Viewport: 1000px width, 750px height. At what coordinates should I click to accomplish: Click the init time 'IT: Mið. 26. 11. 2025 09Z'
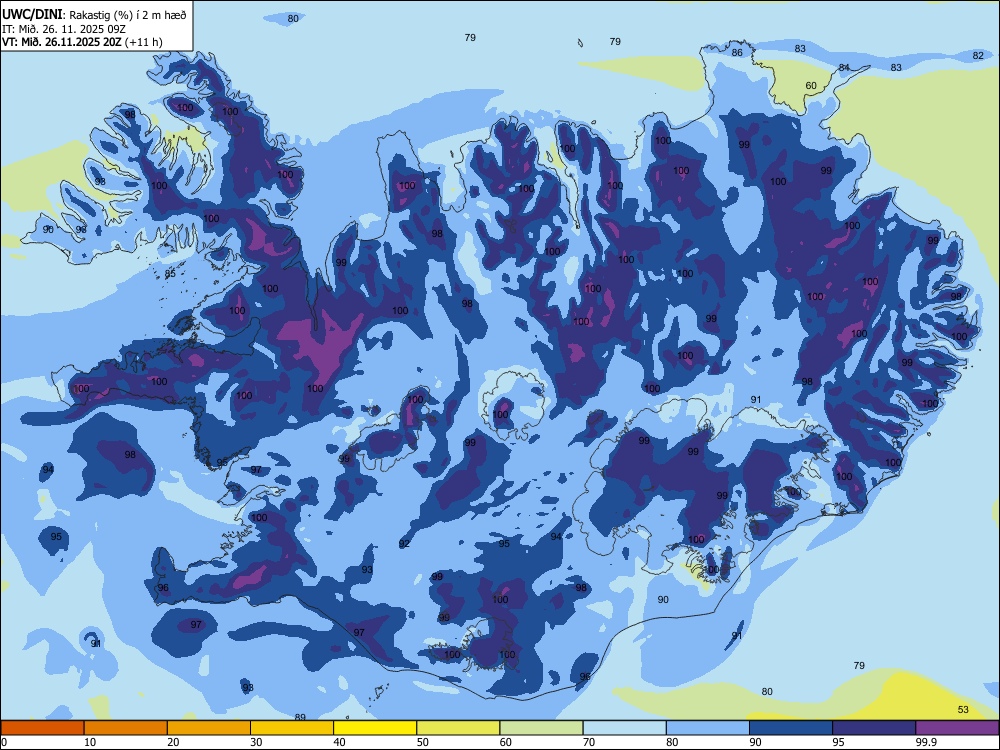point(64,29)
